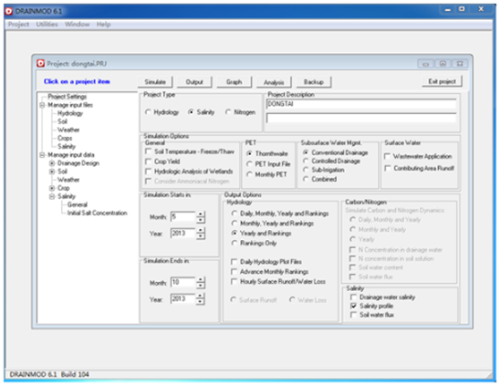
Task: Select the Rankings Only output option
Action: (234, 243)
